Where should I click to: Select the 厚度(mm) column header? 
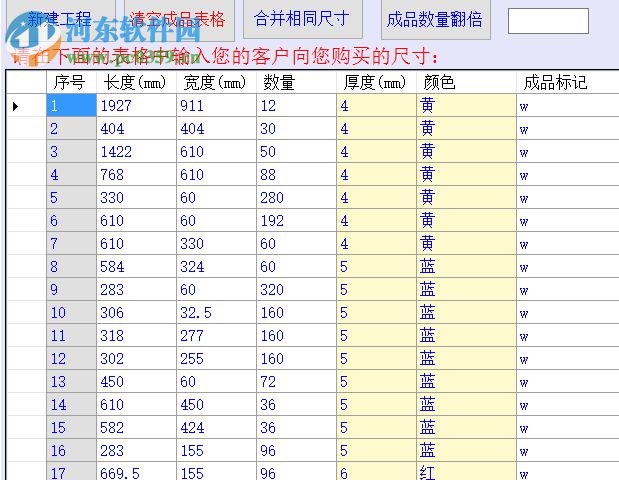pos(377,82)
